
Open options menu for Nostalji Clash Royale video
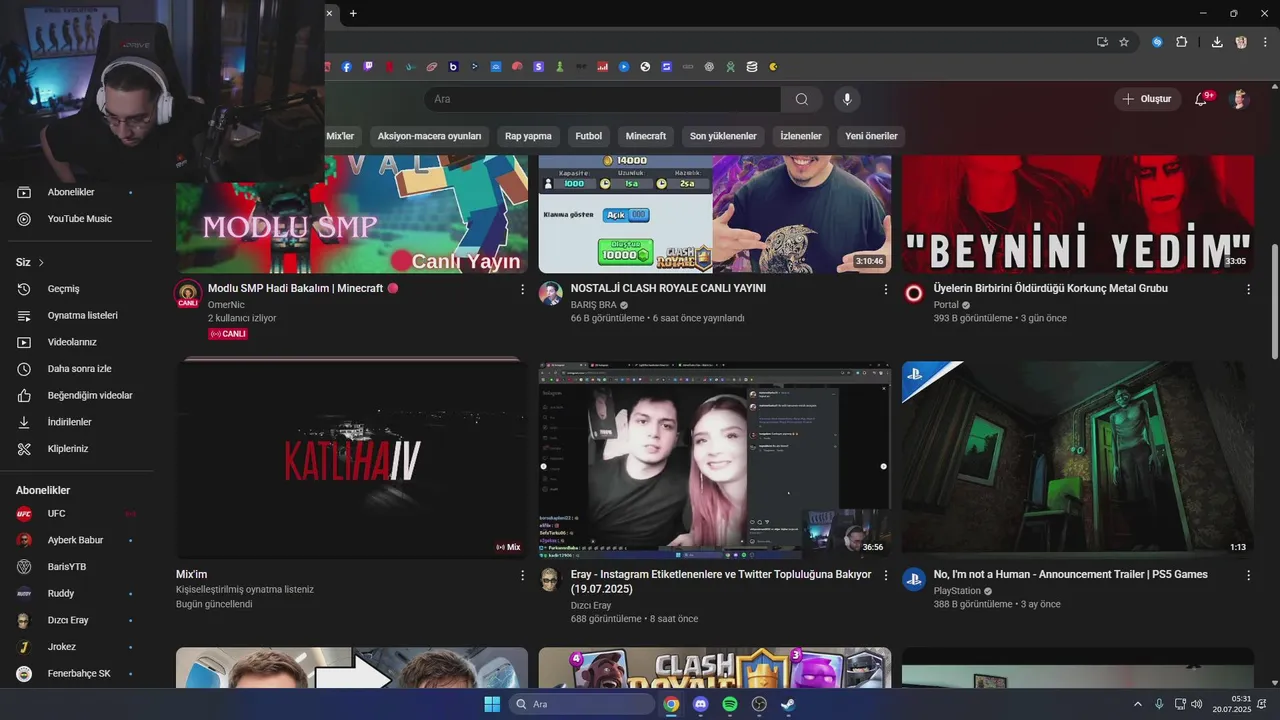pos(885,289)
